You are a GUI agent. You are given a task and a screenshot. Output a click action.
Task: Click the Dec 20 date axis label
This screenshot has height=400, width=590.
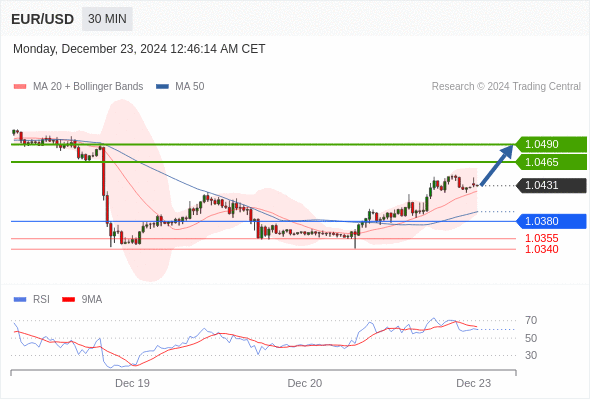coord(305,383)
